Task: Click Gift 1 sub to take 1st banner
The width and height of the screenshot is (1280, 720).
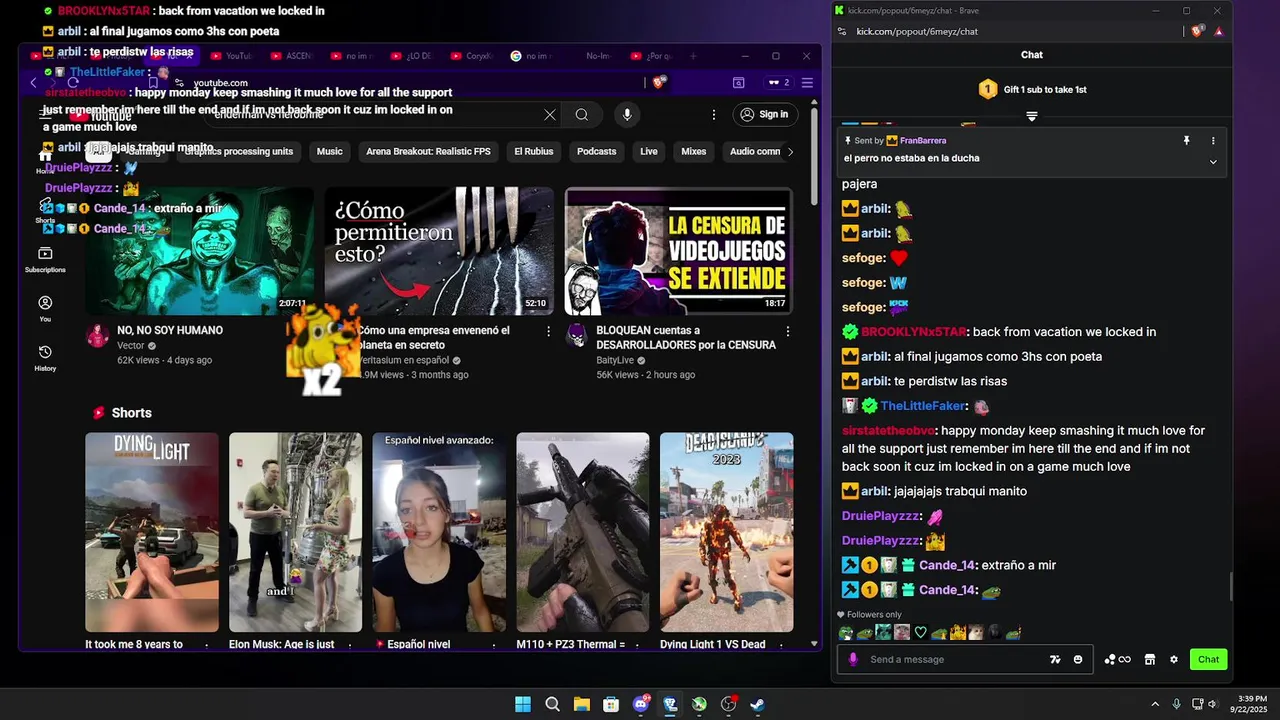Action: pos(1032,89)
